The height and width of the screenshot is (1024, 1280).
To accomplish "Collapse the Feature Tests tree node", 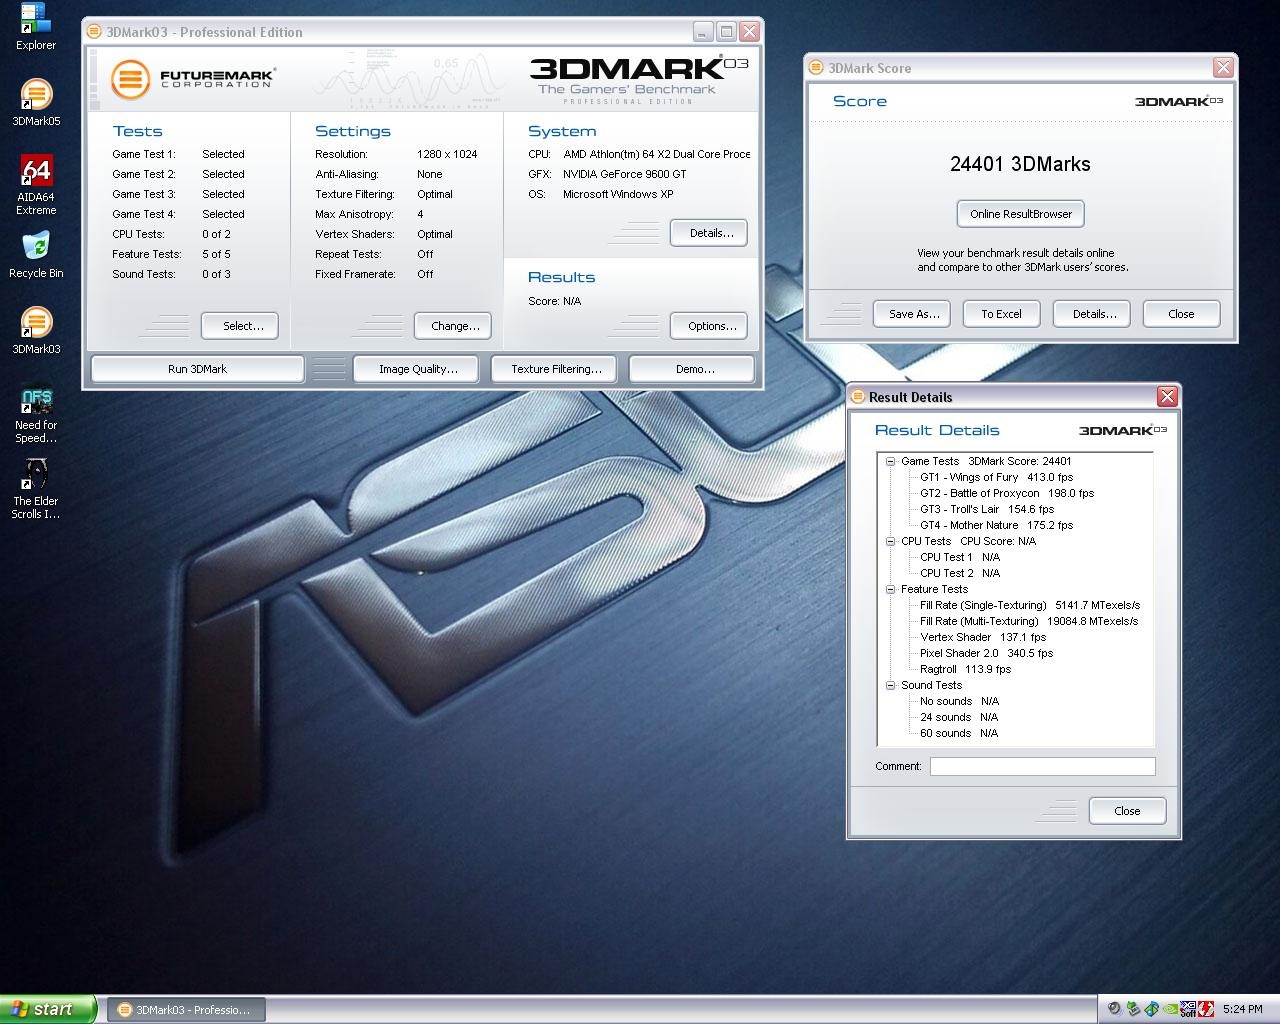I will (x=890, y=589).
